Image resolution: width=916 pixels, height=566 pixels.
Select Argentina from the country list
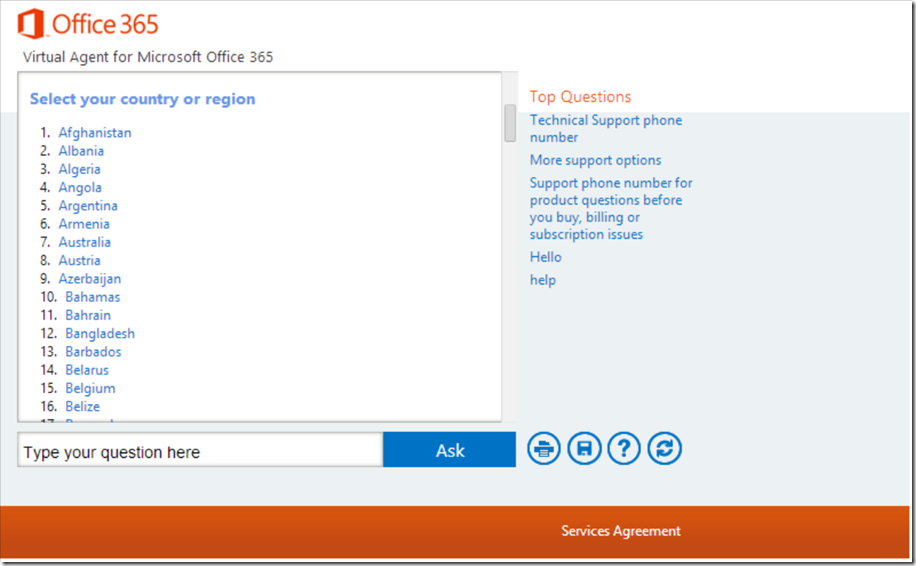point(88,206)
